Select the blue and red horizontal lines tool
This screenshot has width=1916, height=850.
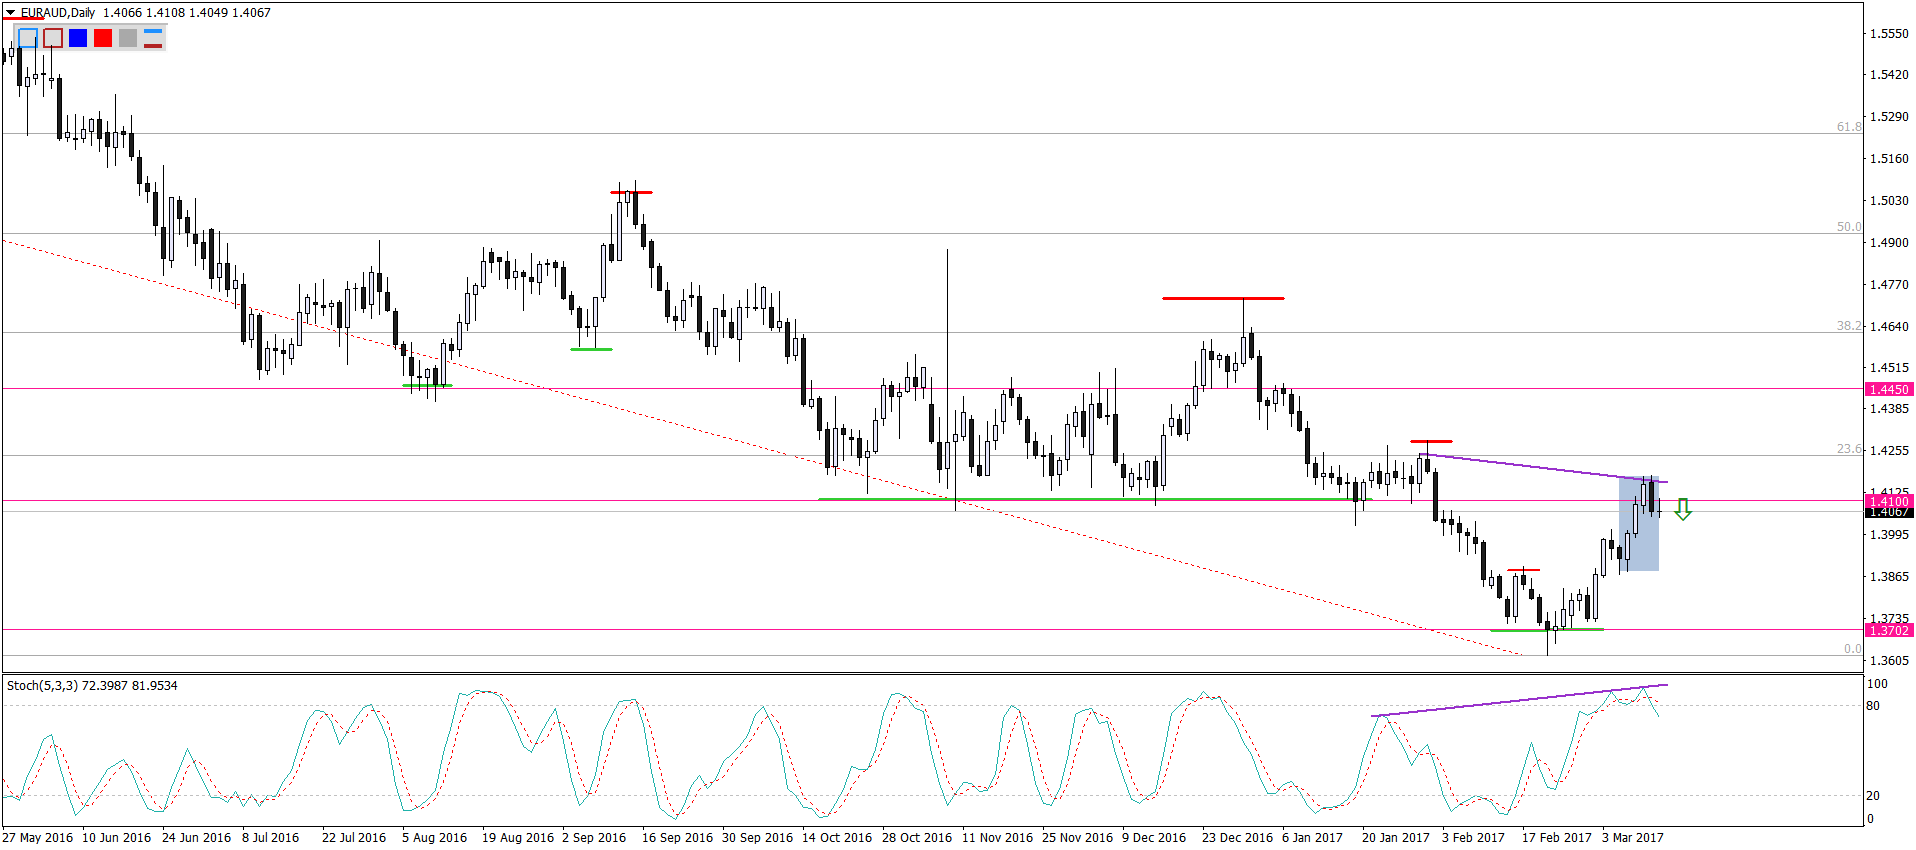click(153, 38)
